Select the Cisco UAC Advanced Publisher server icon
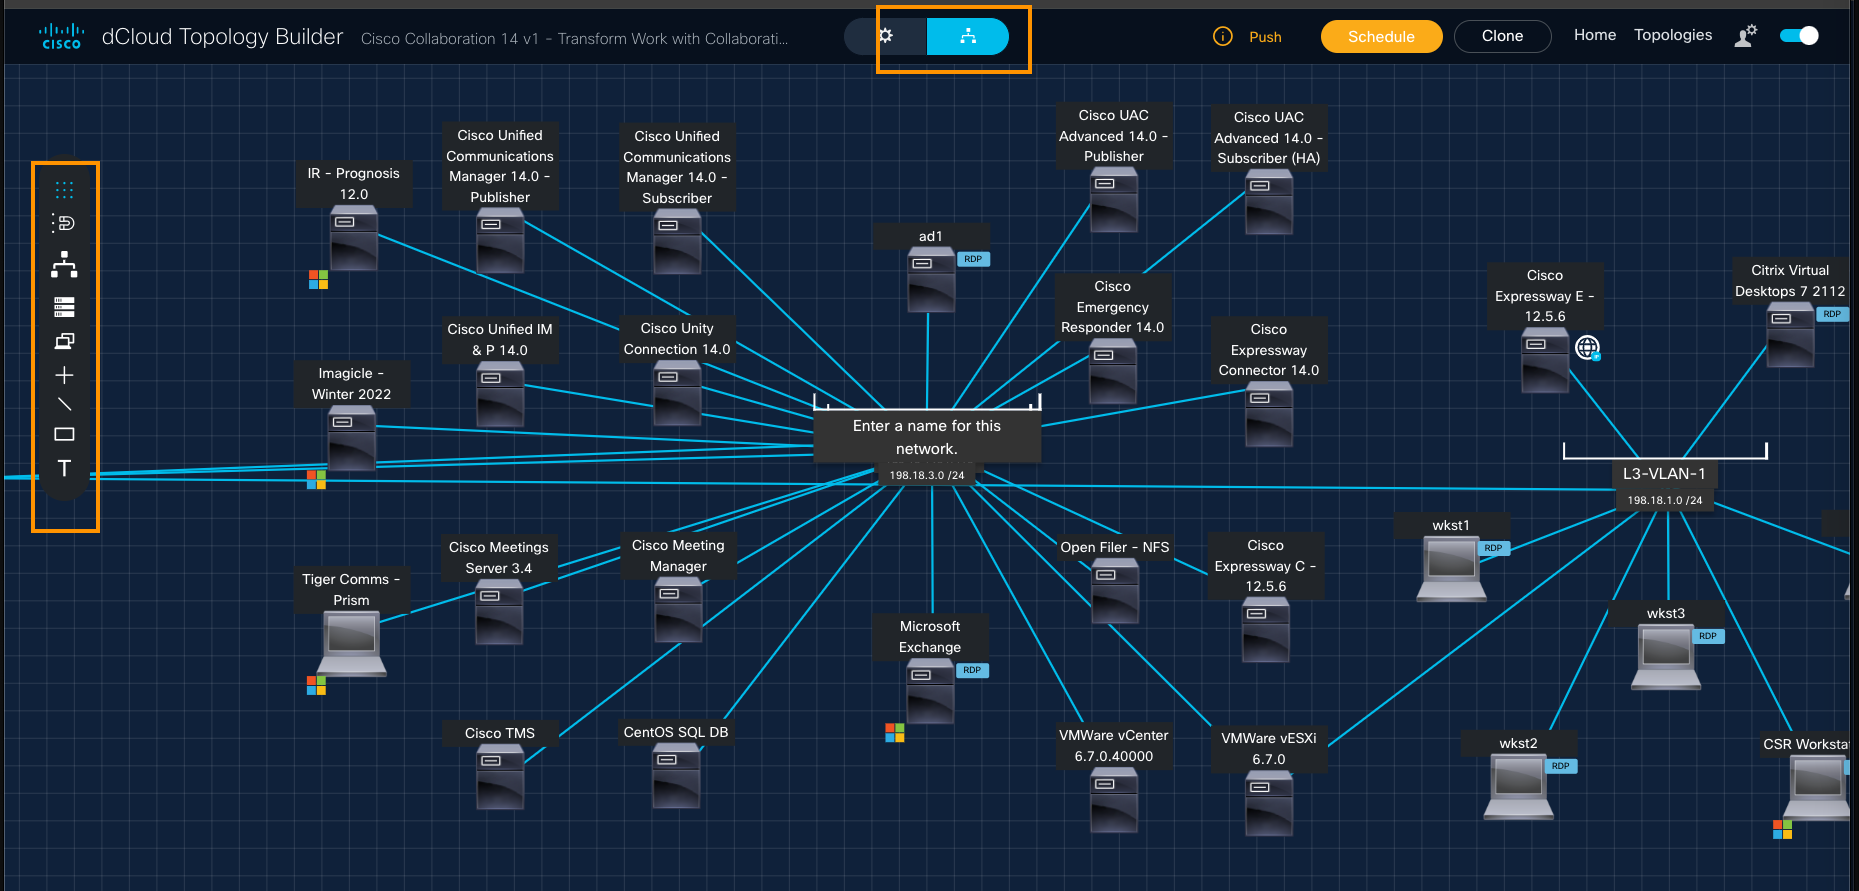The image size is (1859, 891). [1113, 200]
